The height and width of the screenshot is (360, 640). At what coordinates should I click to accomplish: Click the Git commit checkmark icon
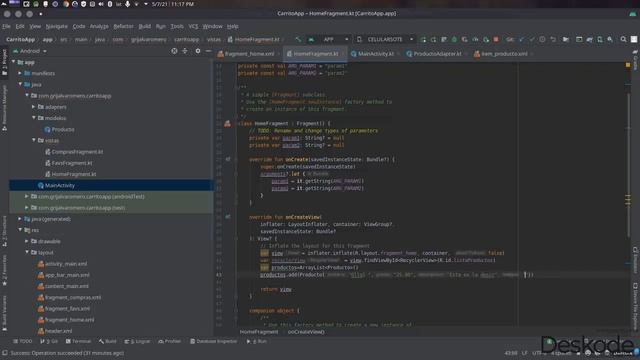click(531, 40)
